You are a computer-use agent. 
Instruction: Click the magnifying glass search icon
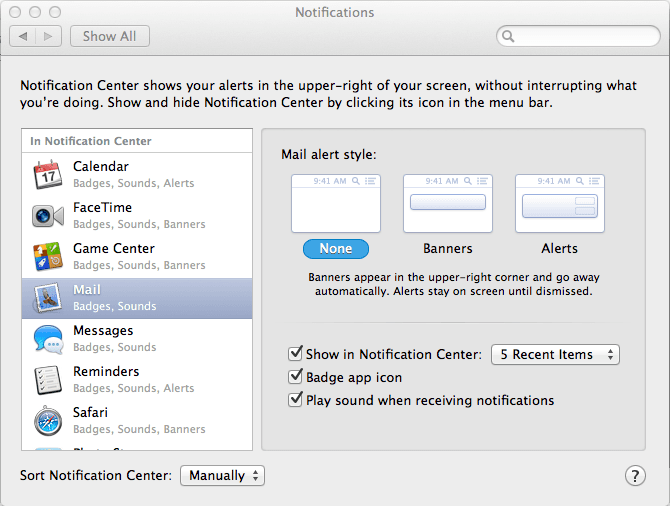(508, 36)
